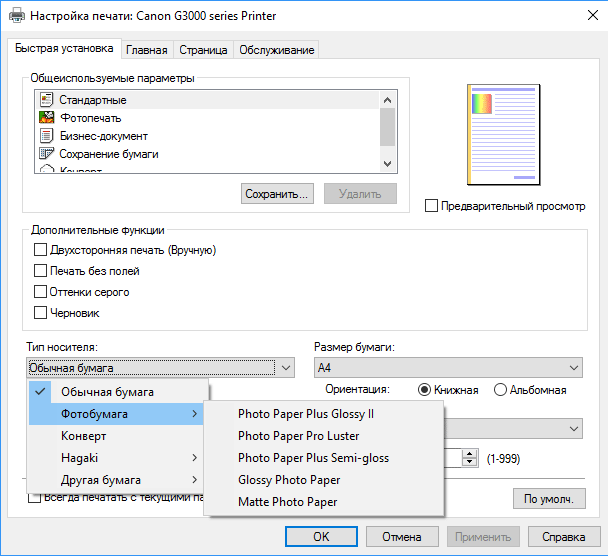
Task: Click the Справка button
Action: 564,537
